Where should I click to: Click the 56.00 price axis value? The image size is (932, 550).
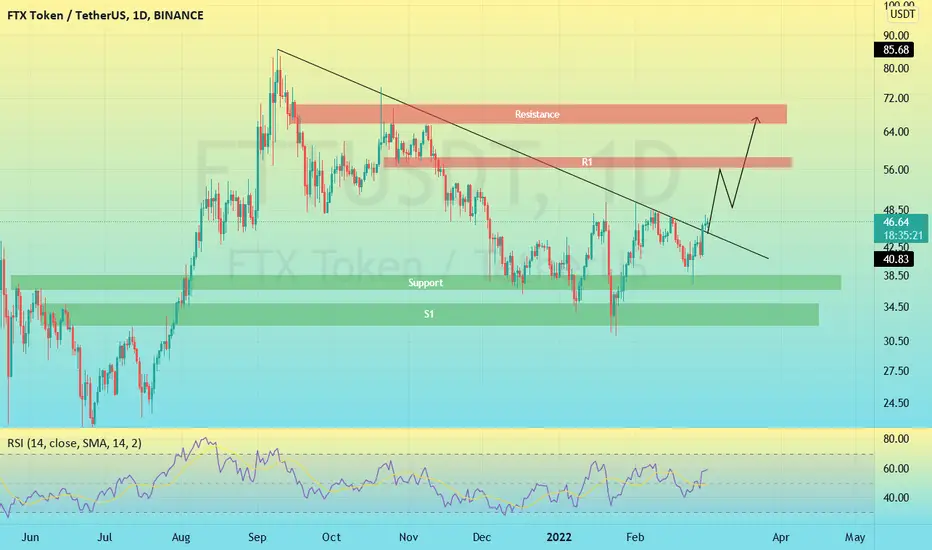896,170
